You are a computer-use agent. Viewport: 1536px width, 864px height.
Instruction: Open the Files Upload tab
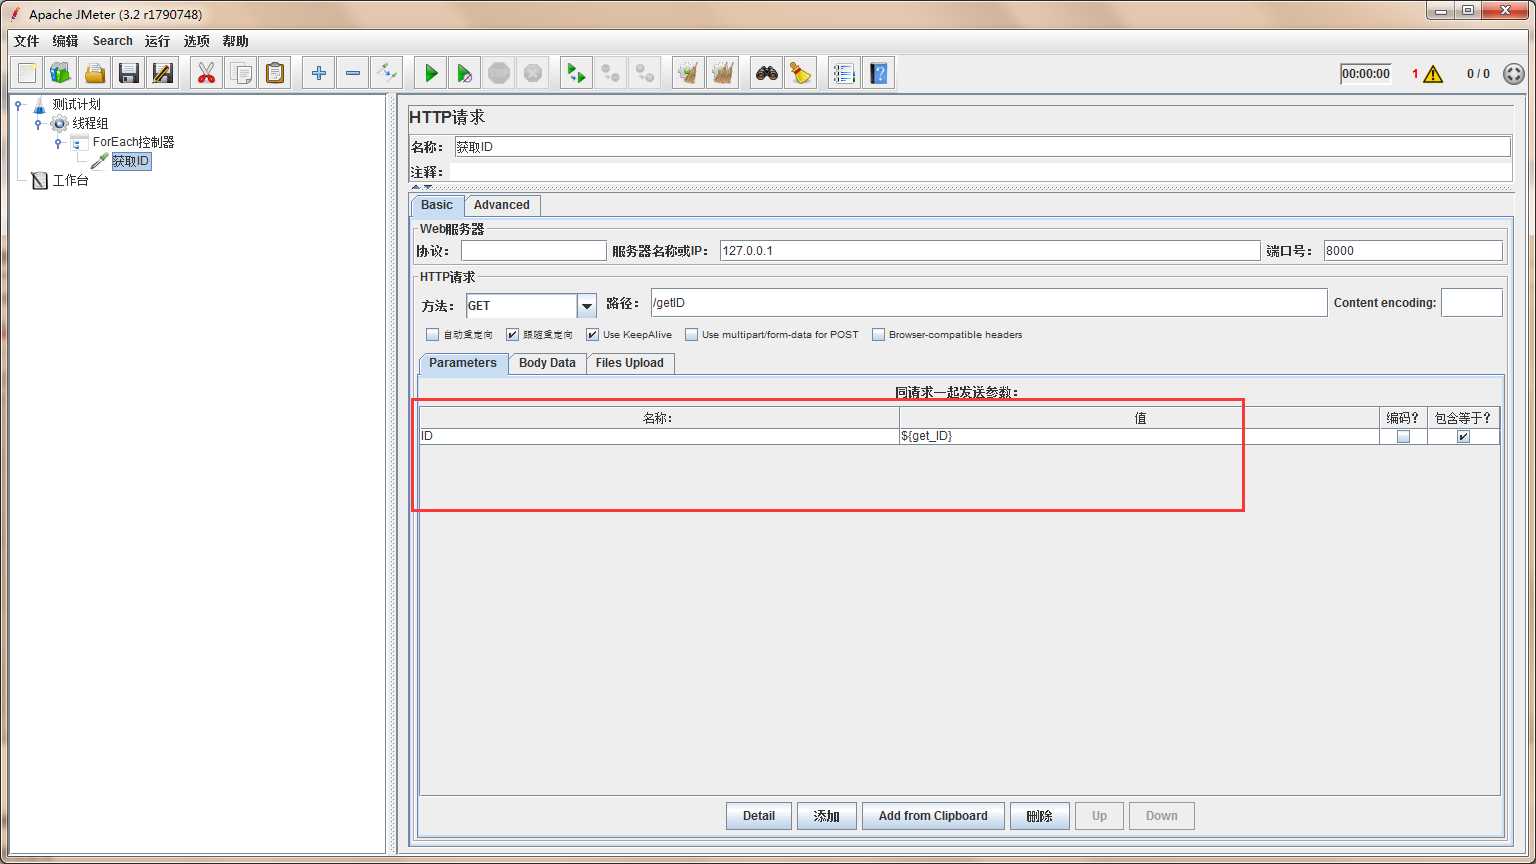[x=630, y=363]
